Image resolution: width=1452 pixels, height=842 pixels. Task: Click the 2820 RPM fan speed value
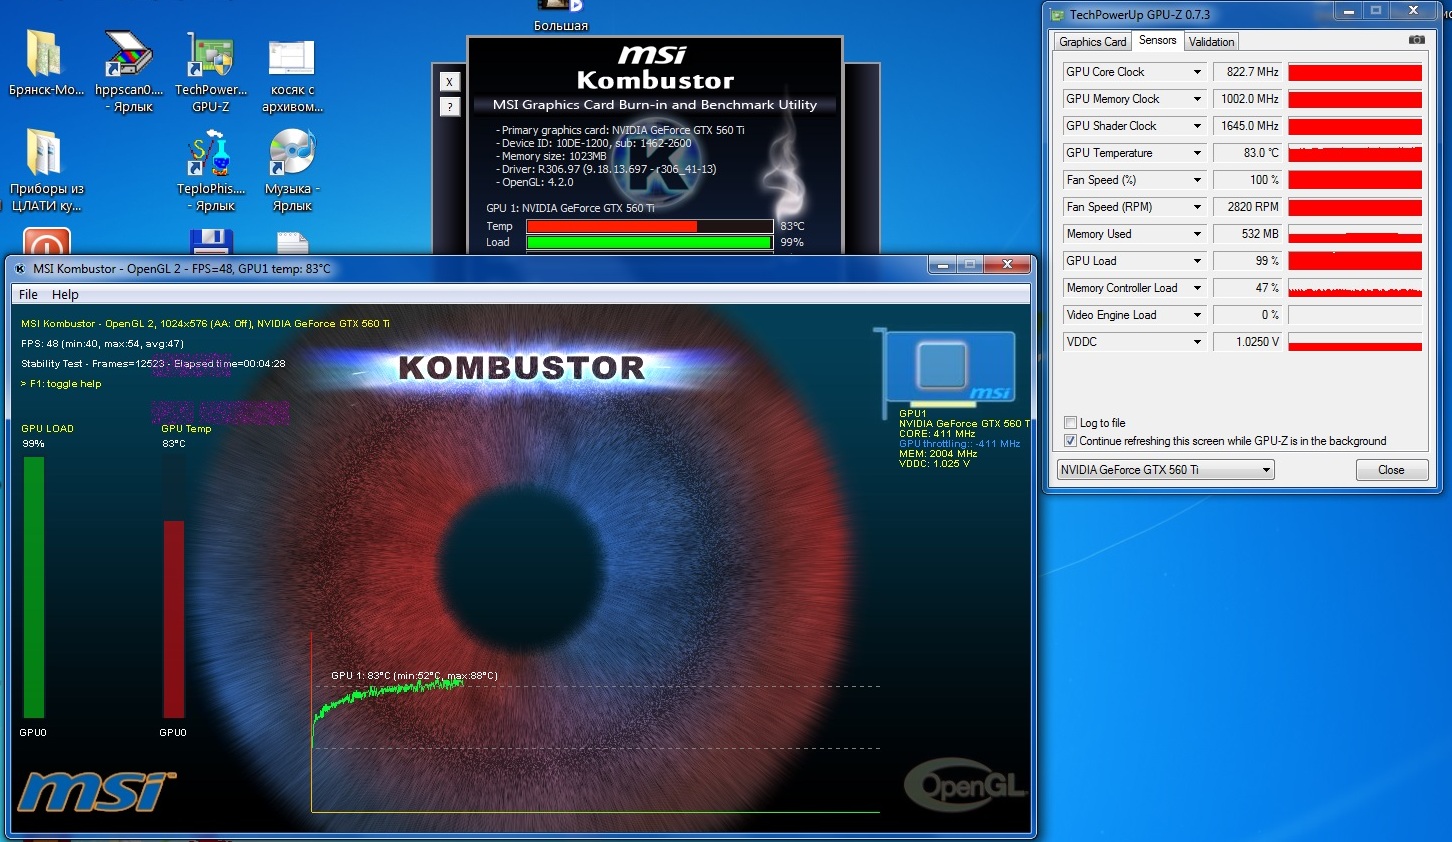1248,207
